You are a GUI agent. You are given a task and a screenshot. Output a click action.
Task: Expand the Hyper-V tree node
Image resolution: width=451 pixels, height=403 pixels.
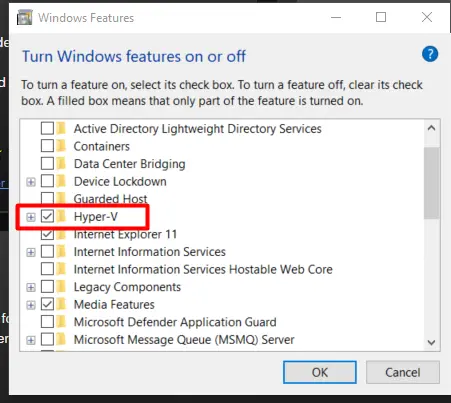tap(31, 217)
